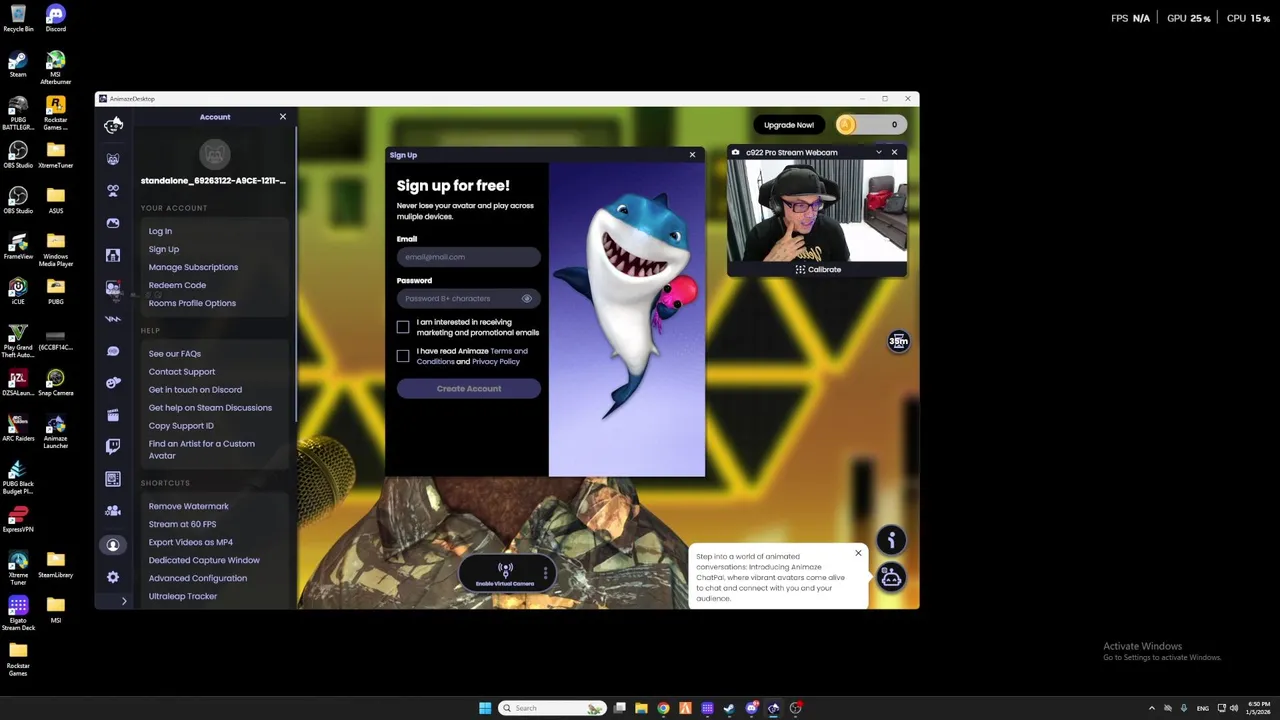This screenshot has width=1280, height=720.
Task: Select Log In in Your Account
Action: pos(160,231)
